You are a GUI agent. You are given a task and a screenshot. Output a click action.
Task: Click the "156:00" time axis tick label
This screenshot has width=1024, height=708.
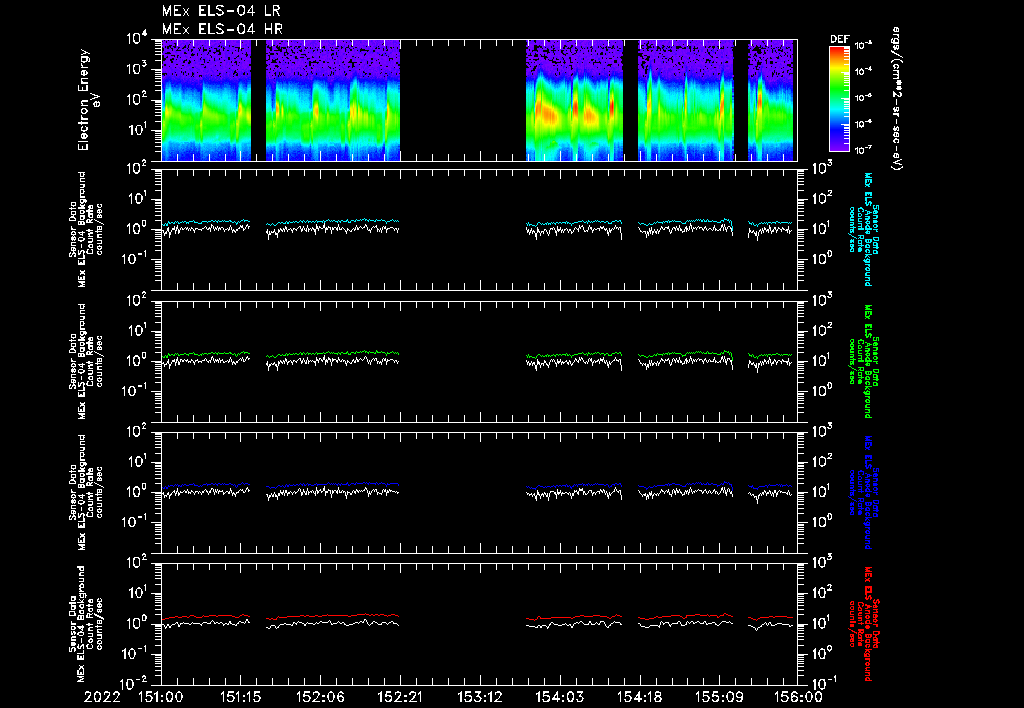798,698
